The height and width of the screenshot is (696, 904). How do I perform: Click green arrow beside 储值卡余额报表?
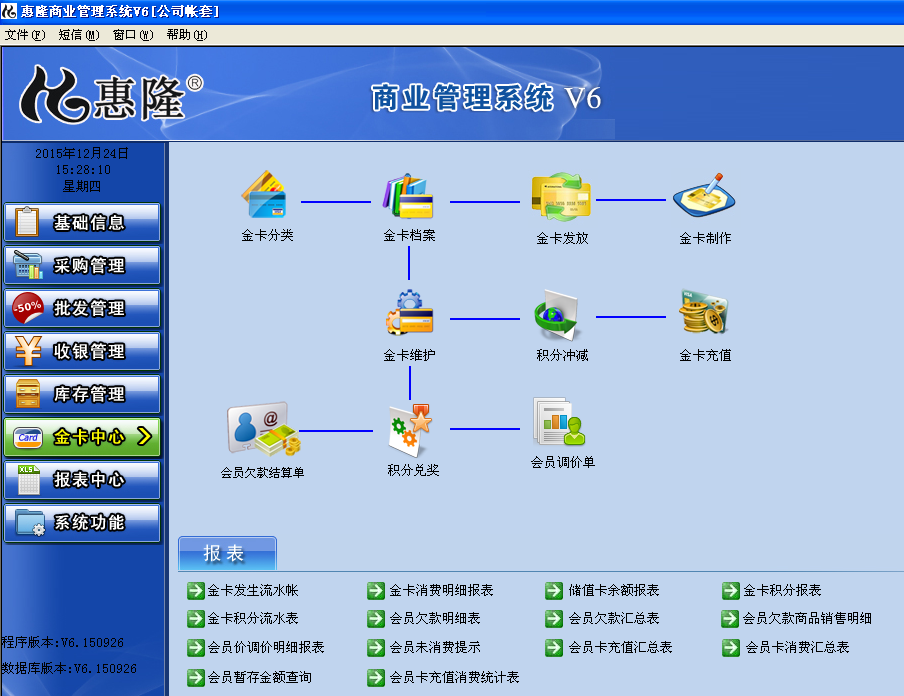[x=554, y=590]
